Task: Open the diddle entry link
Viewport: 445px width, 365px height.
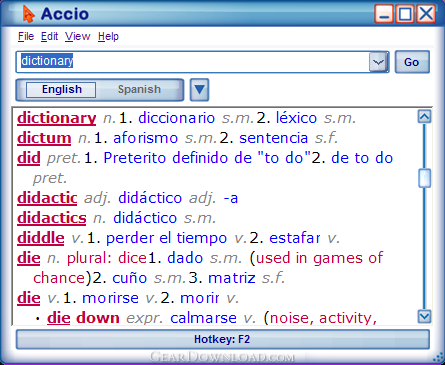Action: pos(41,238)
